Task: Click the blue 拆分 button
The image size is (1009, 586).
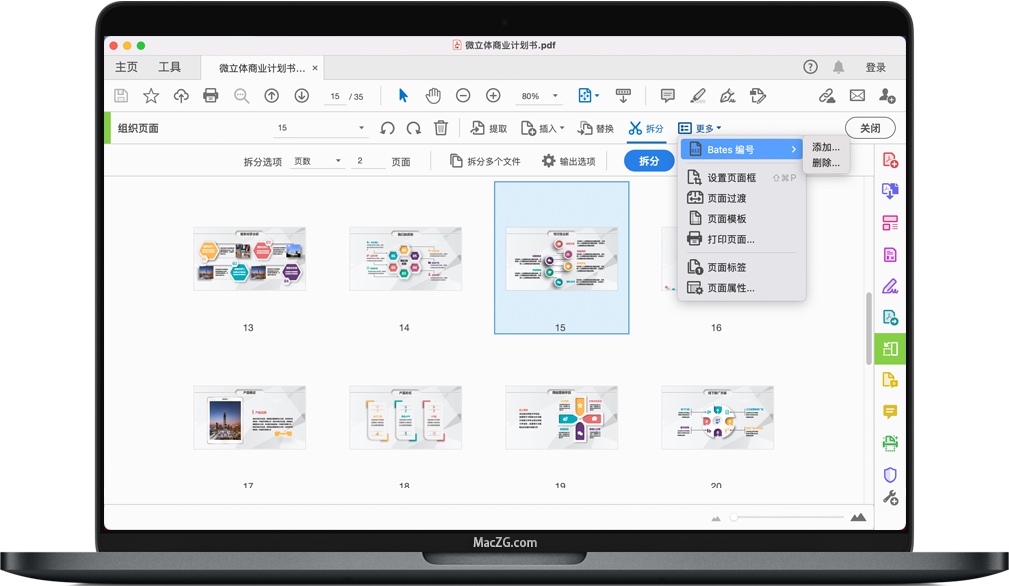Action: pyautogui.click(x=649, y=161)
